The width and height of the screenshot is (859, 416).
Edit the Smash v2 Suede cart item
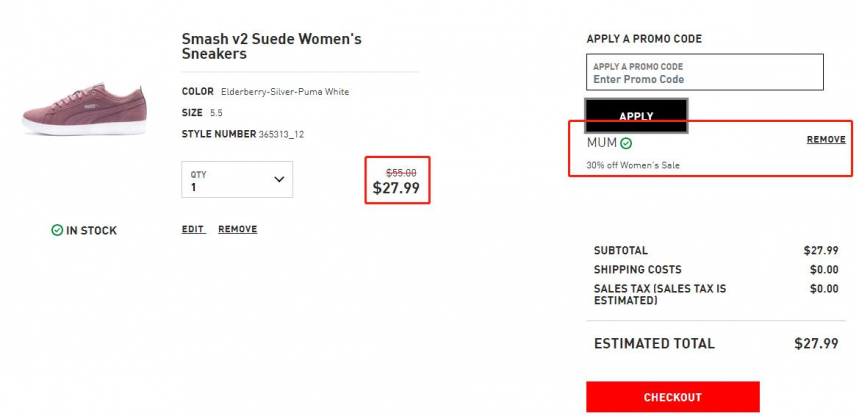193,229
